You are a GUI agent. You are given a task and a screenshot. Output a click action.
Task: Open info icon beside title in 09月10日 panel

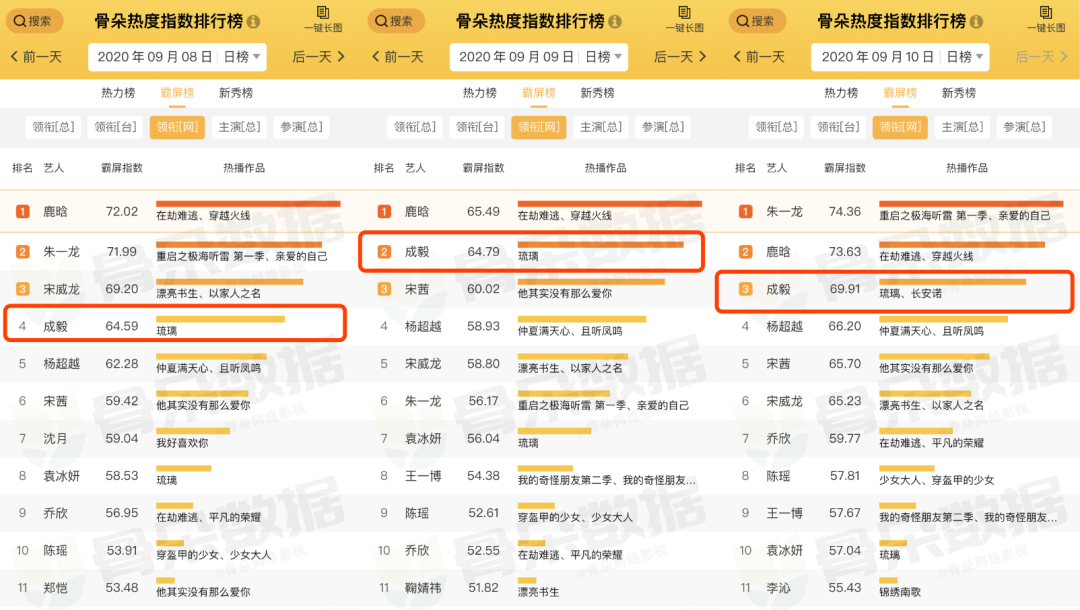click(x=977, y=21)
